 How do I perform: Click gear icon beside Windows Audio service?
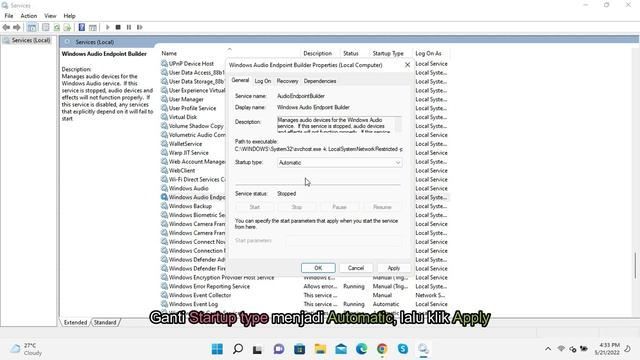pyautogui.click(x=164, y=188)
